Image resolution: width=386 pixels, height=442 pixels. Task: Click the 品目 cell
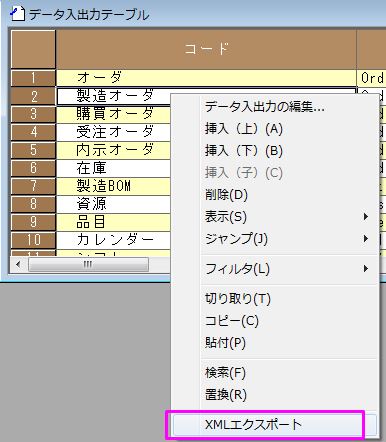point(113,222)
